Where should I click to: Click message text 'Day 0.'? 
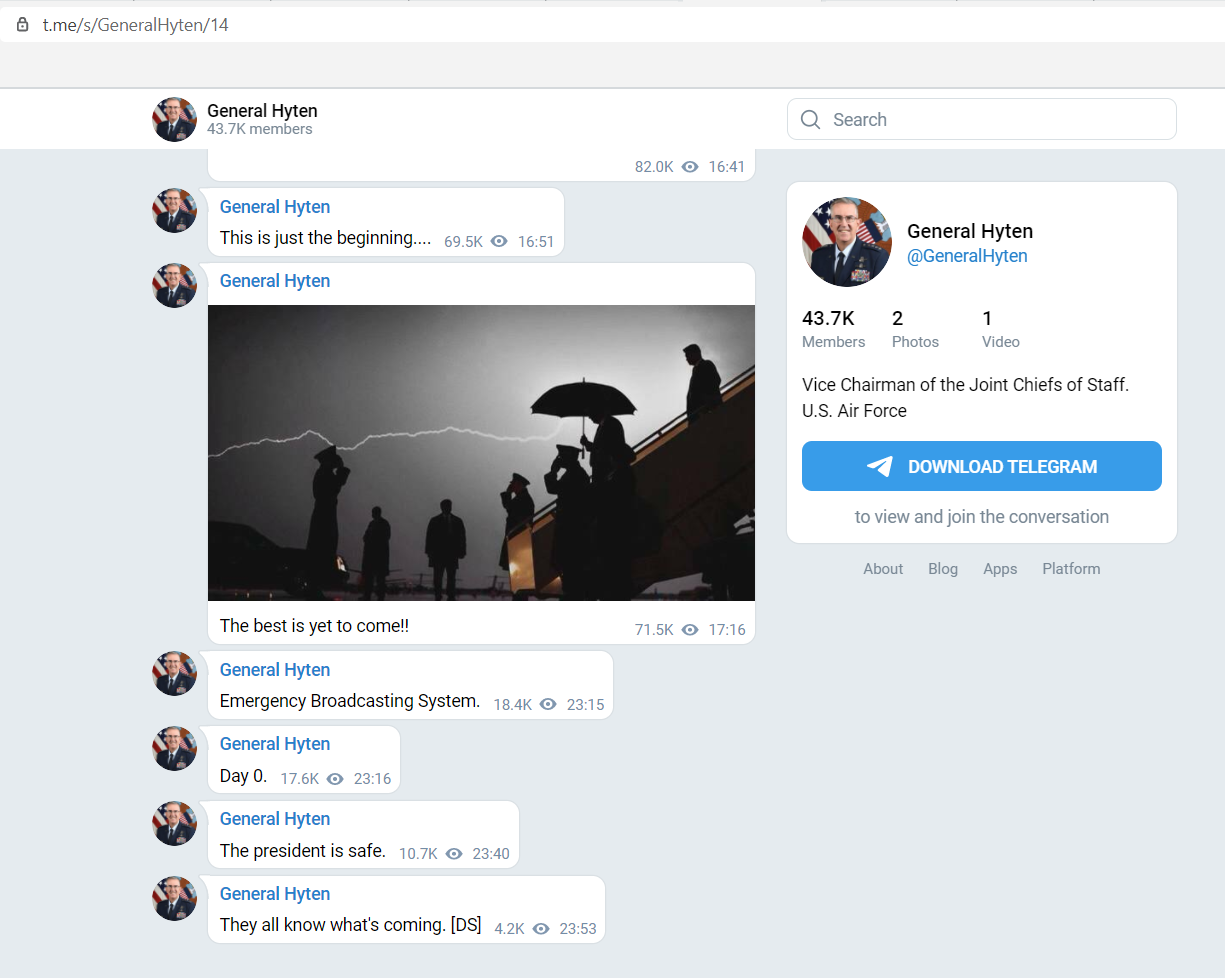[x=244, y=775]
